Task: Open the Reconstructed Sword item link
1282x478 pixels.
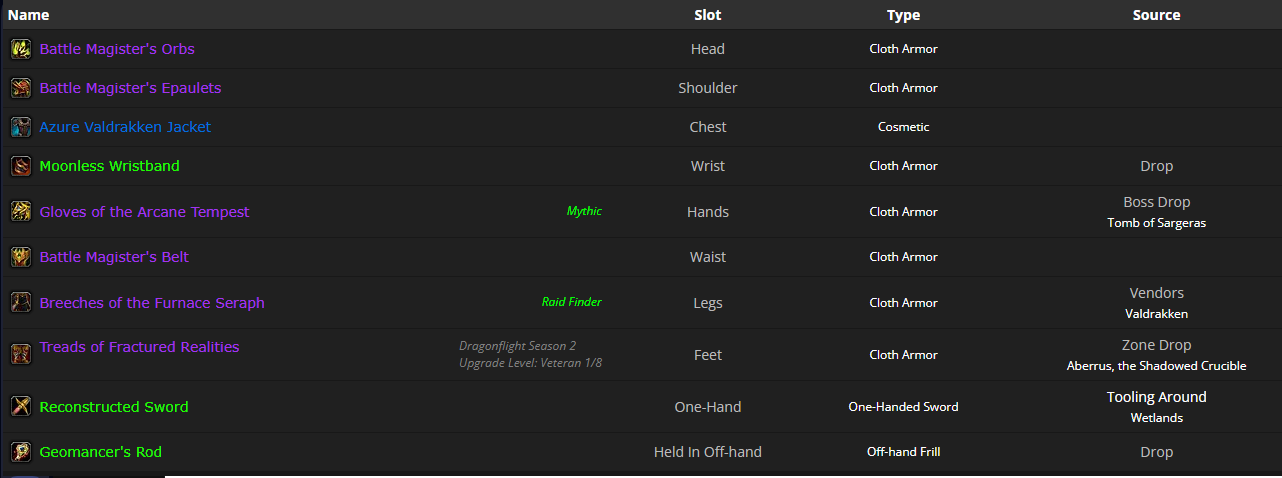Action: point(114,407)
